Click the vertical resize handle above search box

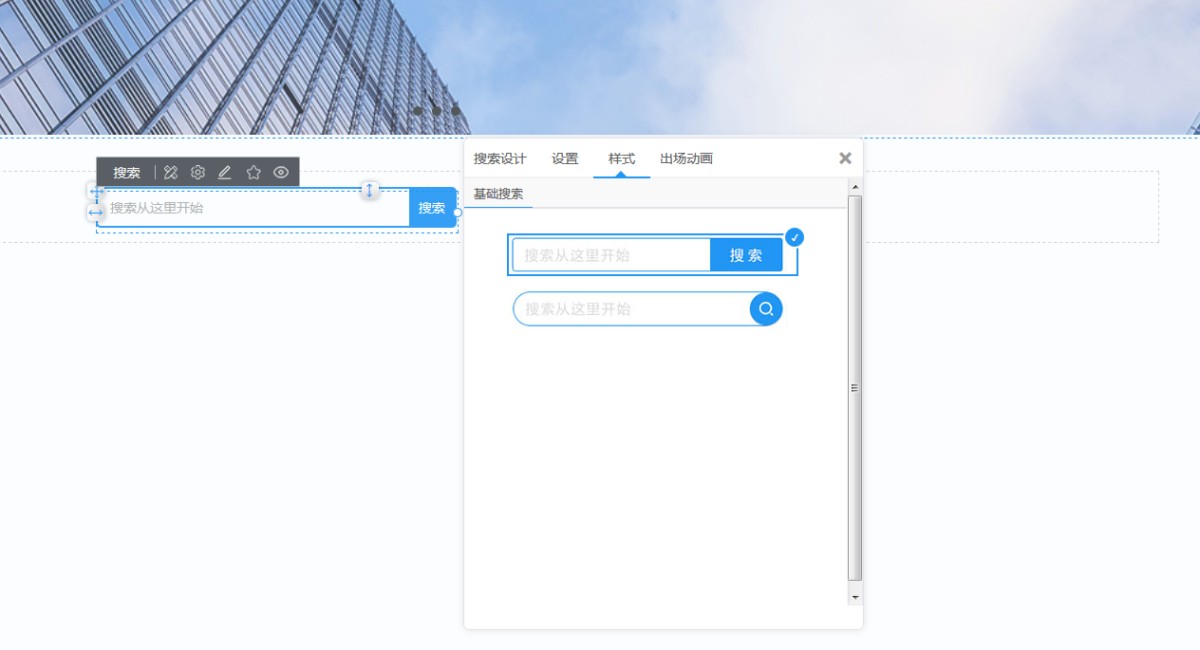369,190
